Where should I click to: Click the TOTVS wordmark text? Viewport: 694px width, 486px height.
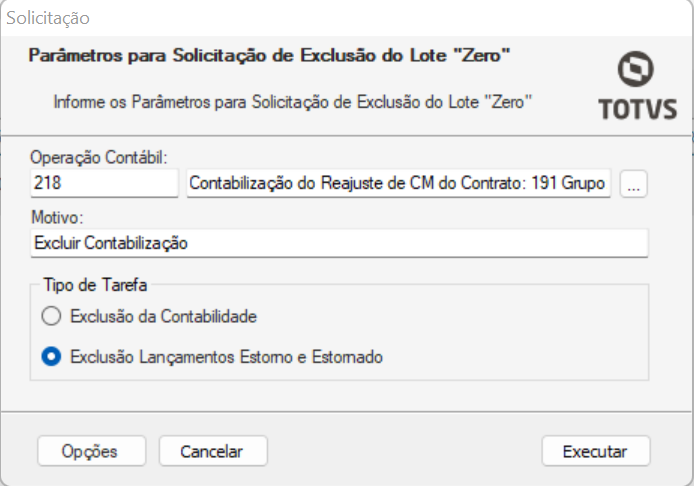click(x=638, y=109)
